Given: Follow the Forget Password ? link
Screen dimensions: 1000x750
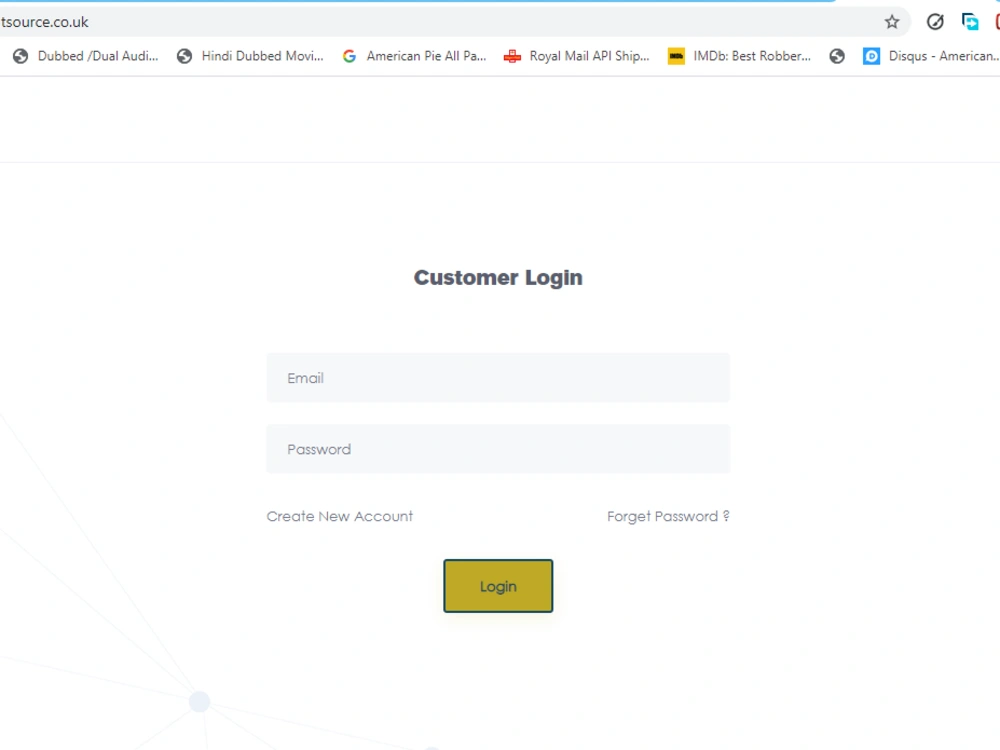Looking at the screenshot, I should tap(668, 516).
